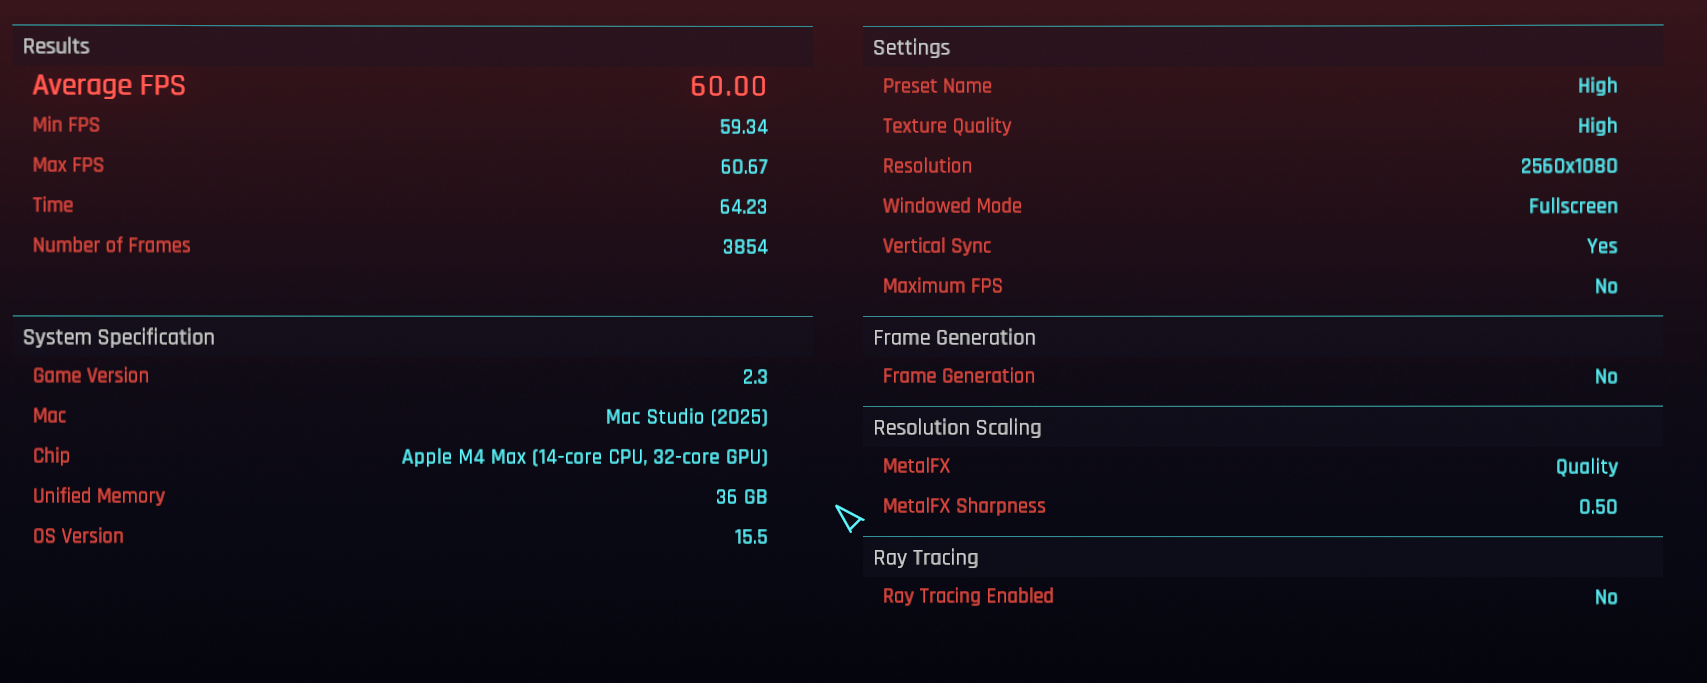Viewport: 1707px width, 683px height.
Task: Click the Average FPS value 60.00
Action: pyautogui.click(x=728, y=86)
